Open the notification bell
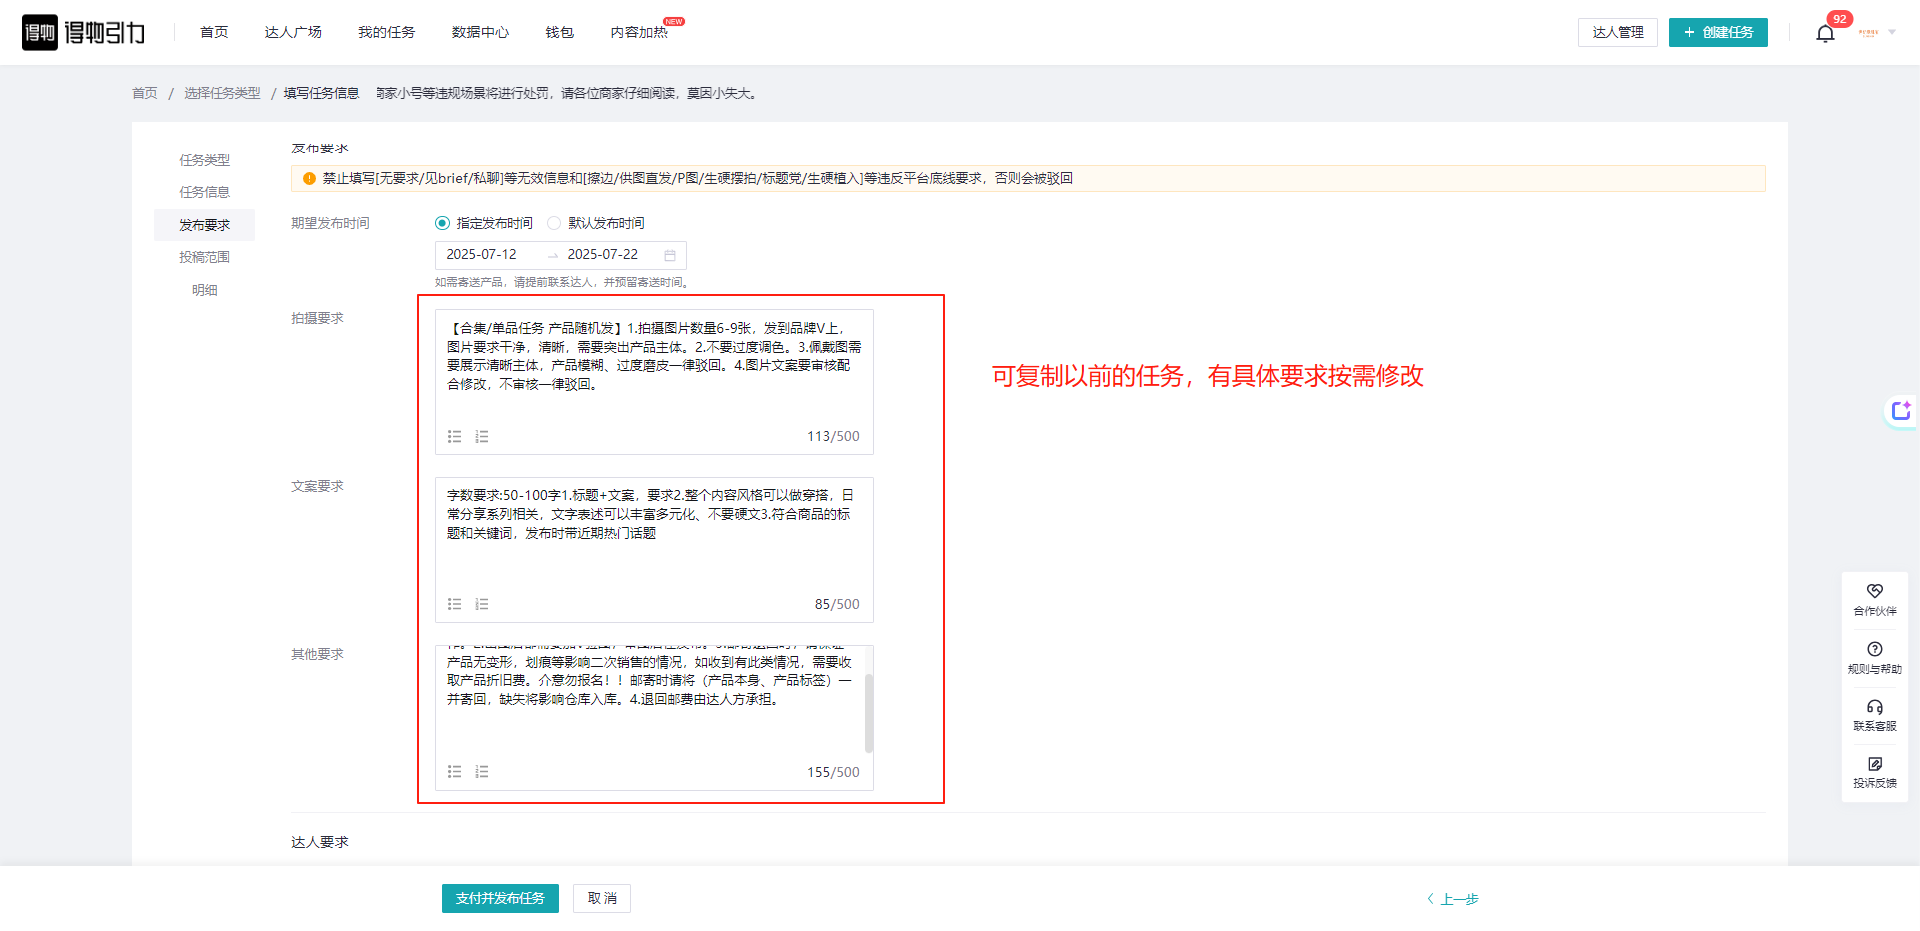 tap(1825, 33)
